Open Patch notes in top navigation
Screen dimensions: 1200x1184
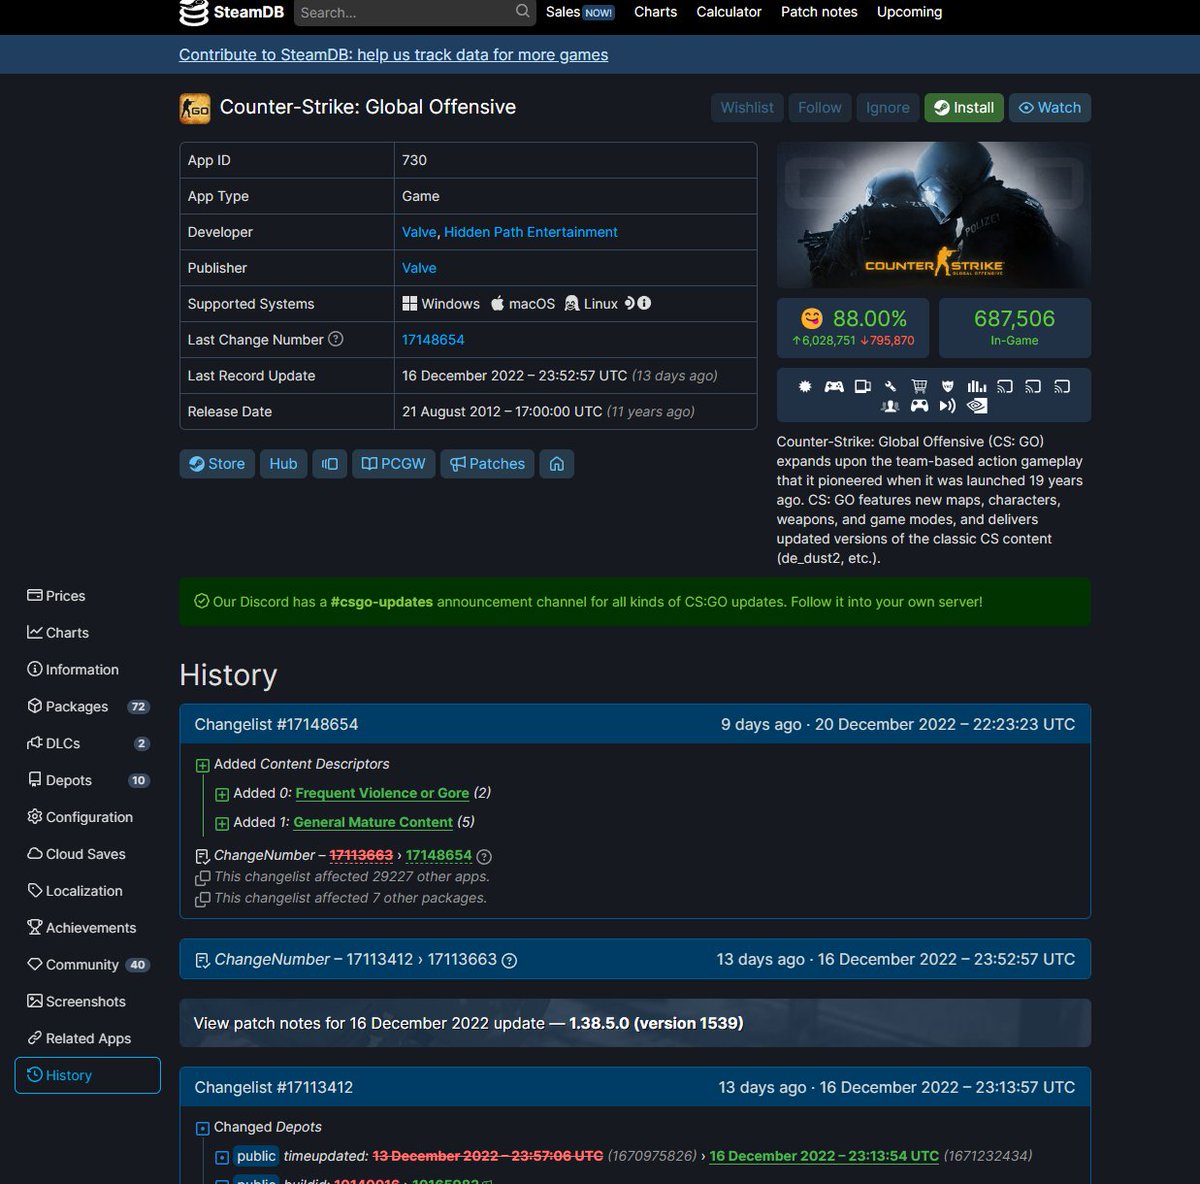coord(819,12)
